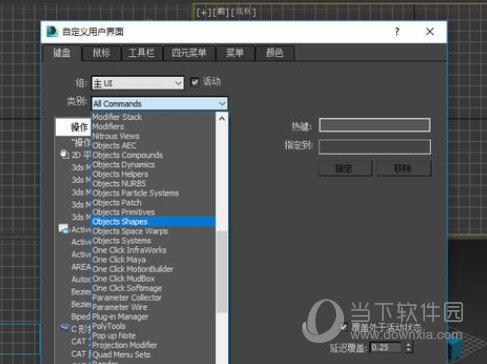
Task: Open the 四元菜单 tab
Action: [189, 53]
